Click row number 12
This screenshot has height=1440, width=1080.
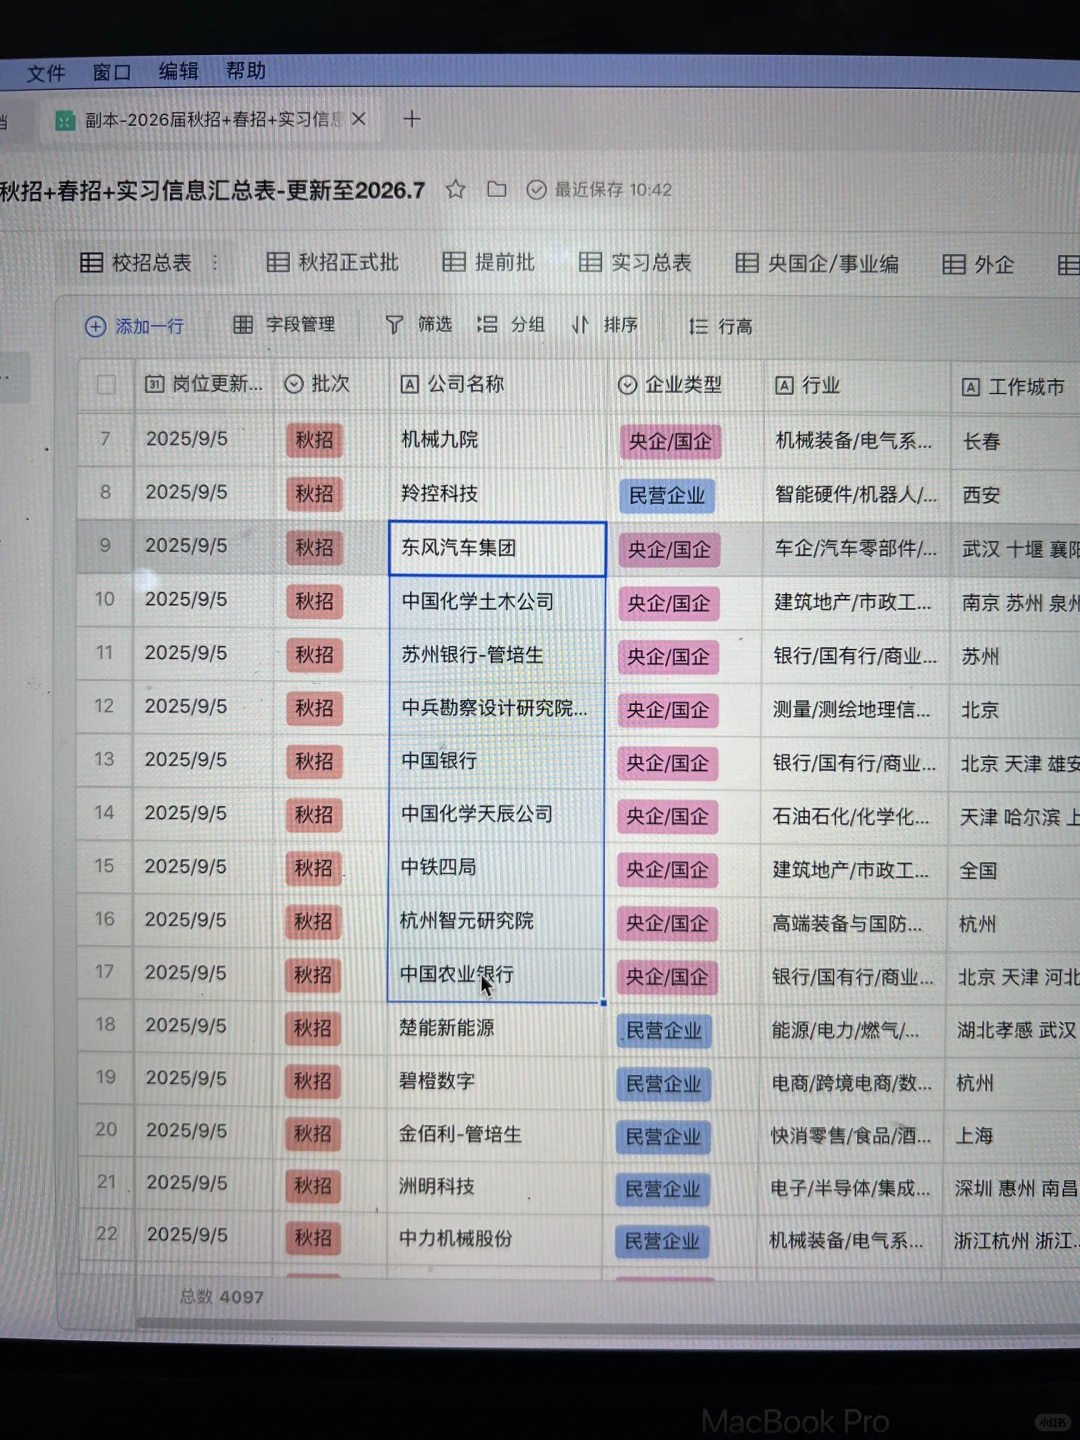tap(104, 706)
